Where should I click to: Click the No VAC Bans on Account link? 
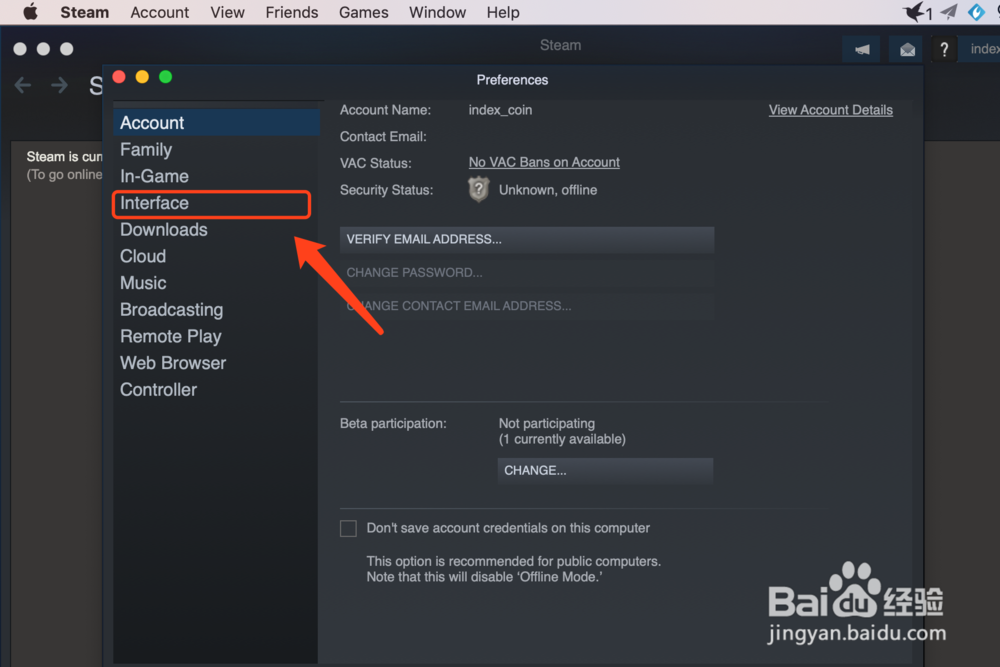(544, 163)
